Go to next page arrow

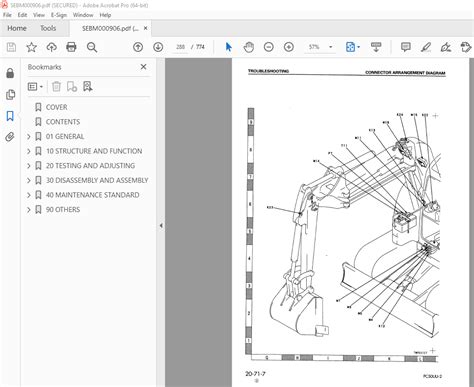158,47
